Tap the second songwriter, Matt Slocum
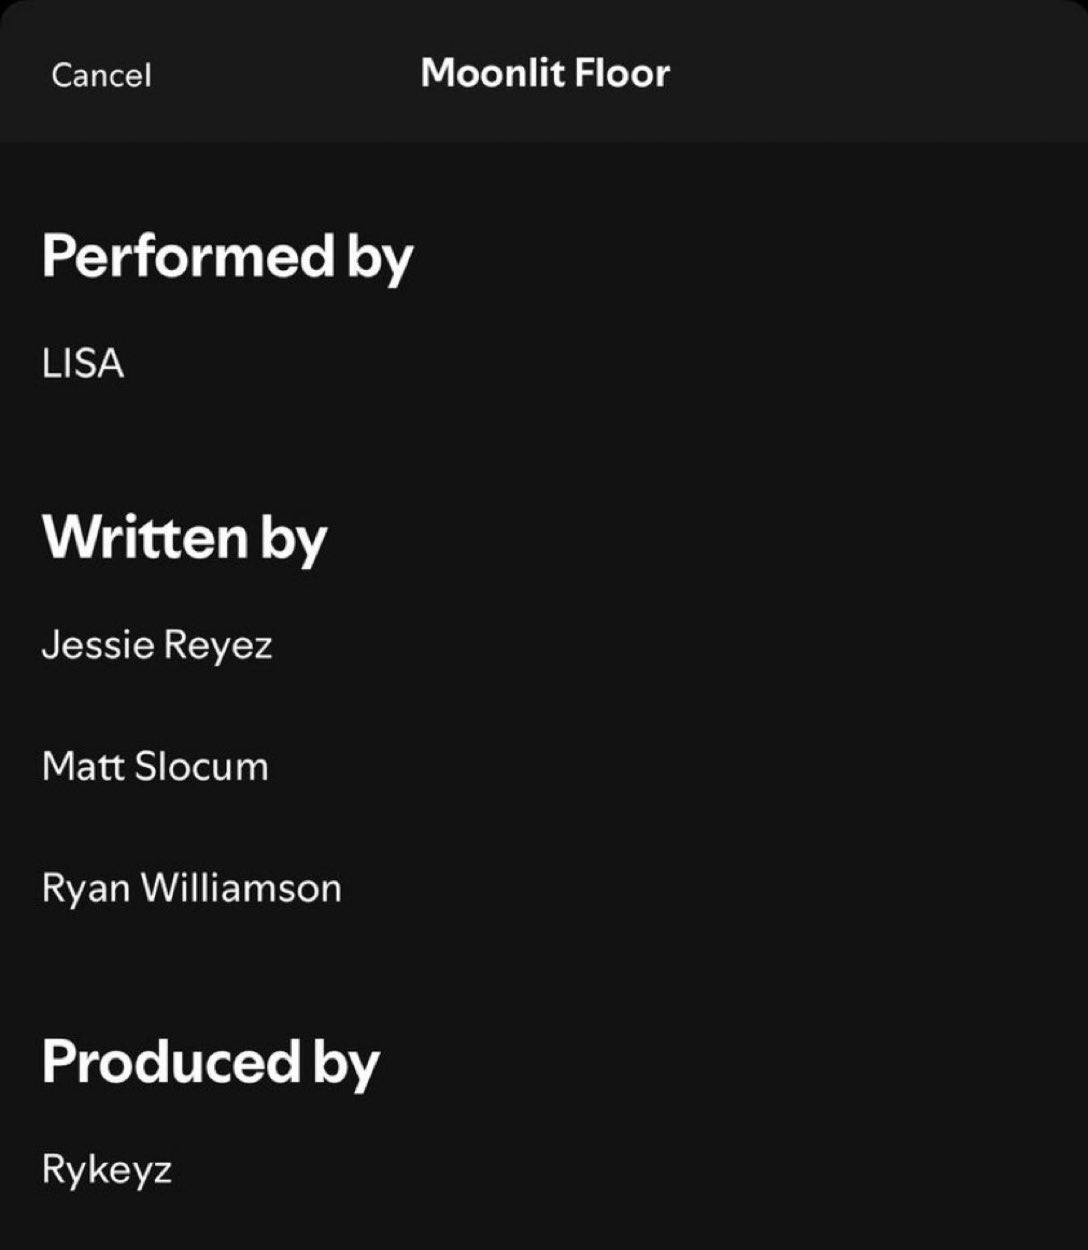The width and height of the screenshot is (1088, 1250). (155, 766)
